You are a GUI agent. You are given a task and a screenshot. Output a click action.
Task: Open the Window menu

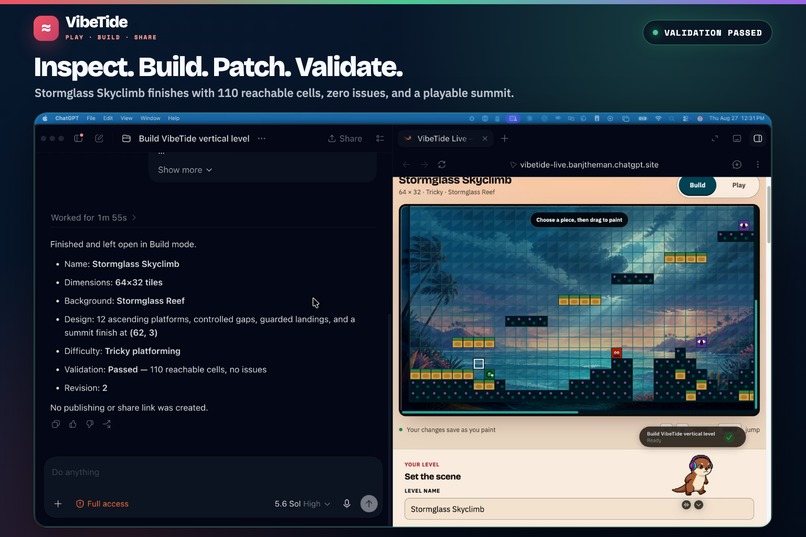tap(150, 118)
